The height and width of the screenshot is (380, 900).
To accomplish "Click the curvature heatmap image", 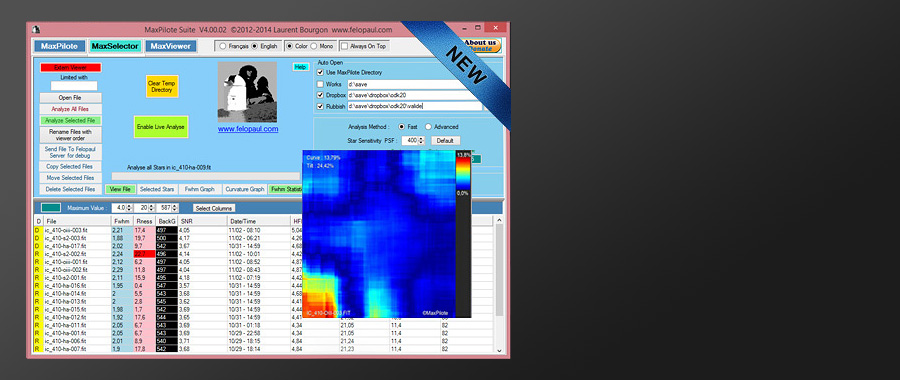I will (379, 234).
